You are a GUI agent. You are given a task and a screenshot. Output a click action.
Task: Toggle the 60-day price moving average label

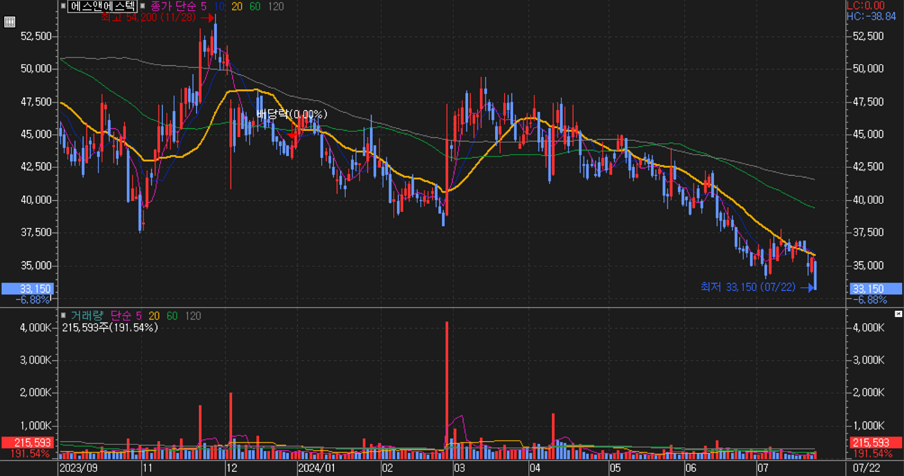(x=254, y=6)
